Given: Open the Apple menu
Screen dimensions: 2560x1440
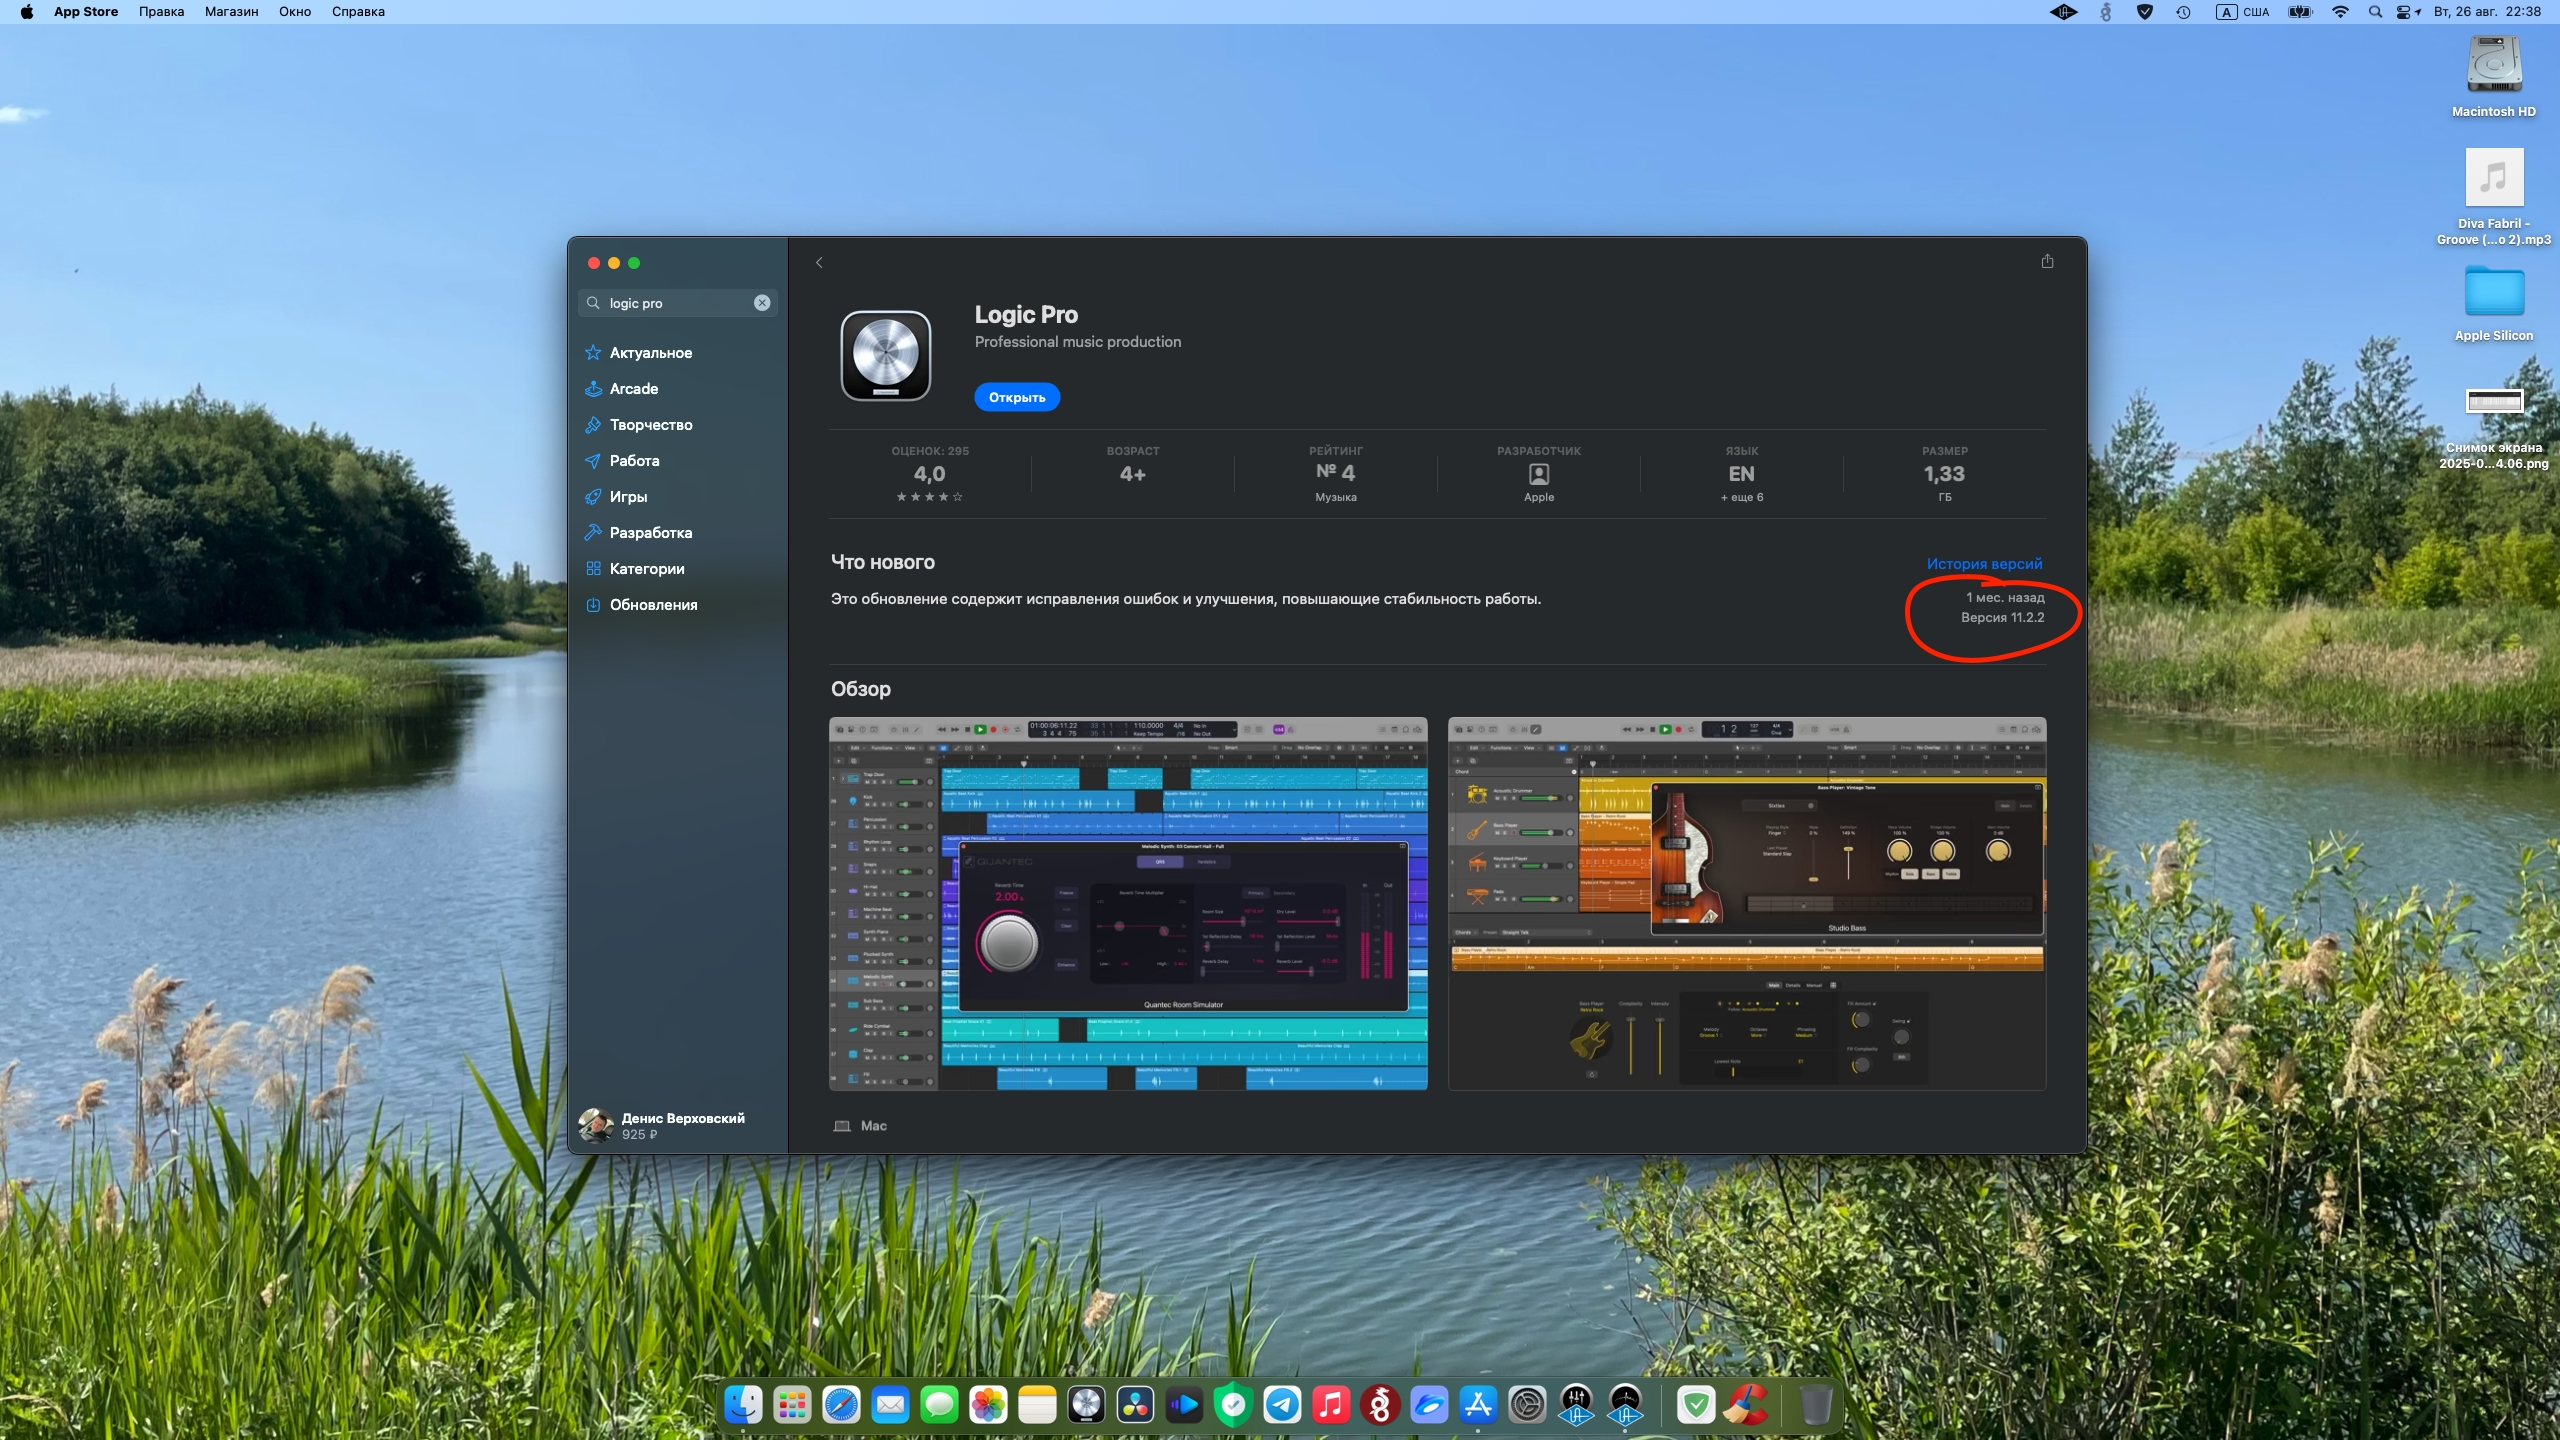Looking at the screenshot, I should (27, 12).
